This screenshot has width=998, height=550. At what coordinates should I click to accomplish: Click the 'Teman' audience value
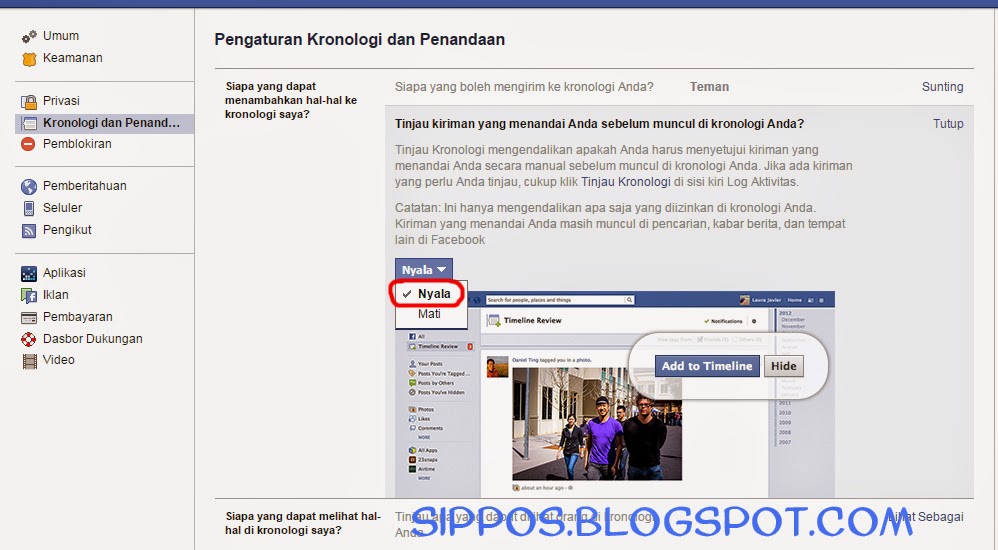point(709,87)
